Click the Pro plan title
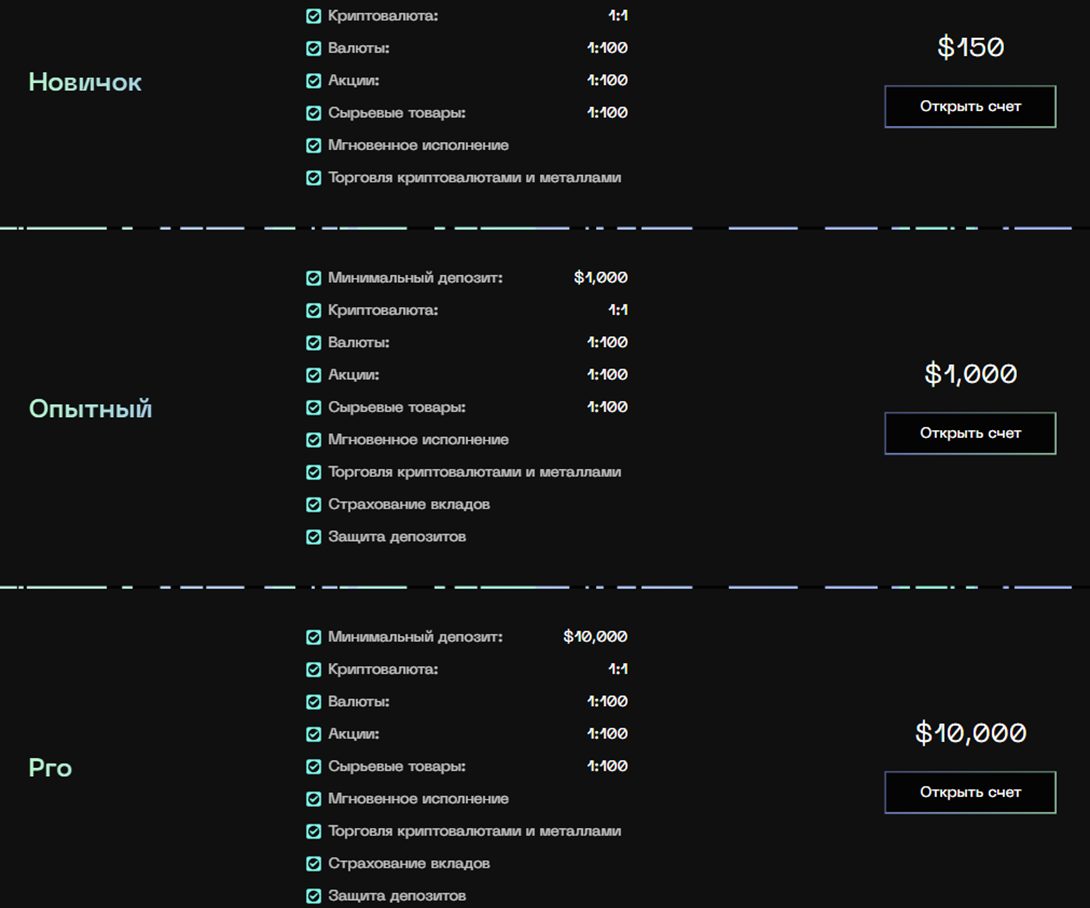This screenshot has height=908, width=1090. click(x=50, y=768)
